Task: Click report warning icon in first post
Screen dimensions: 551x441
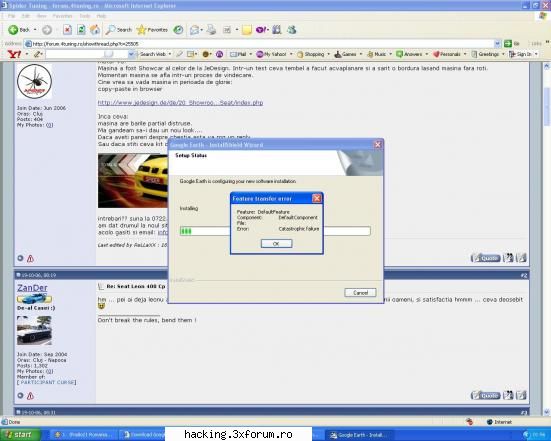Action: (x=31, y=259)
